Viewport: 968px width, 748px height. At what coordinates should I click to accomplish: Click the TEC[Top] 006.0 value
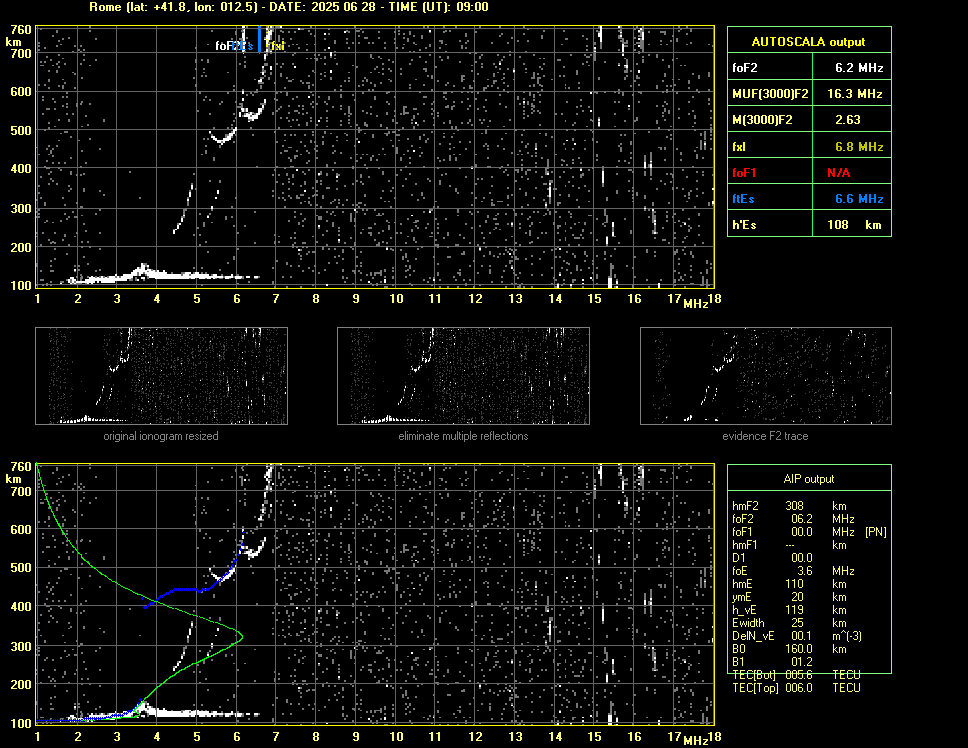(799, 688)
